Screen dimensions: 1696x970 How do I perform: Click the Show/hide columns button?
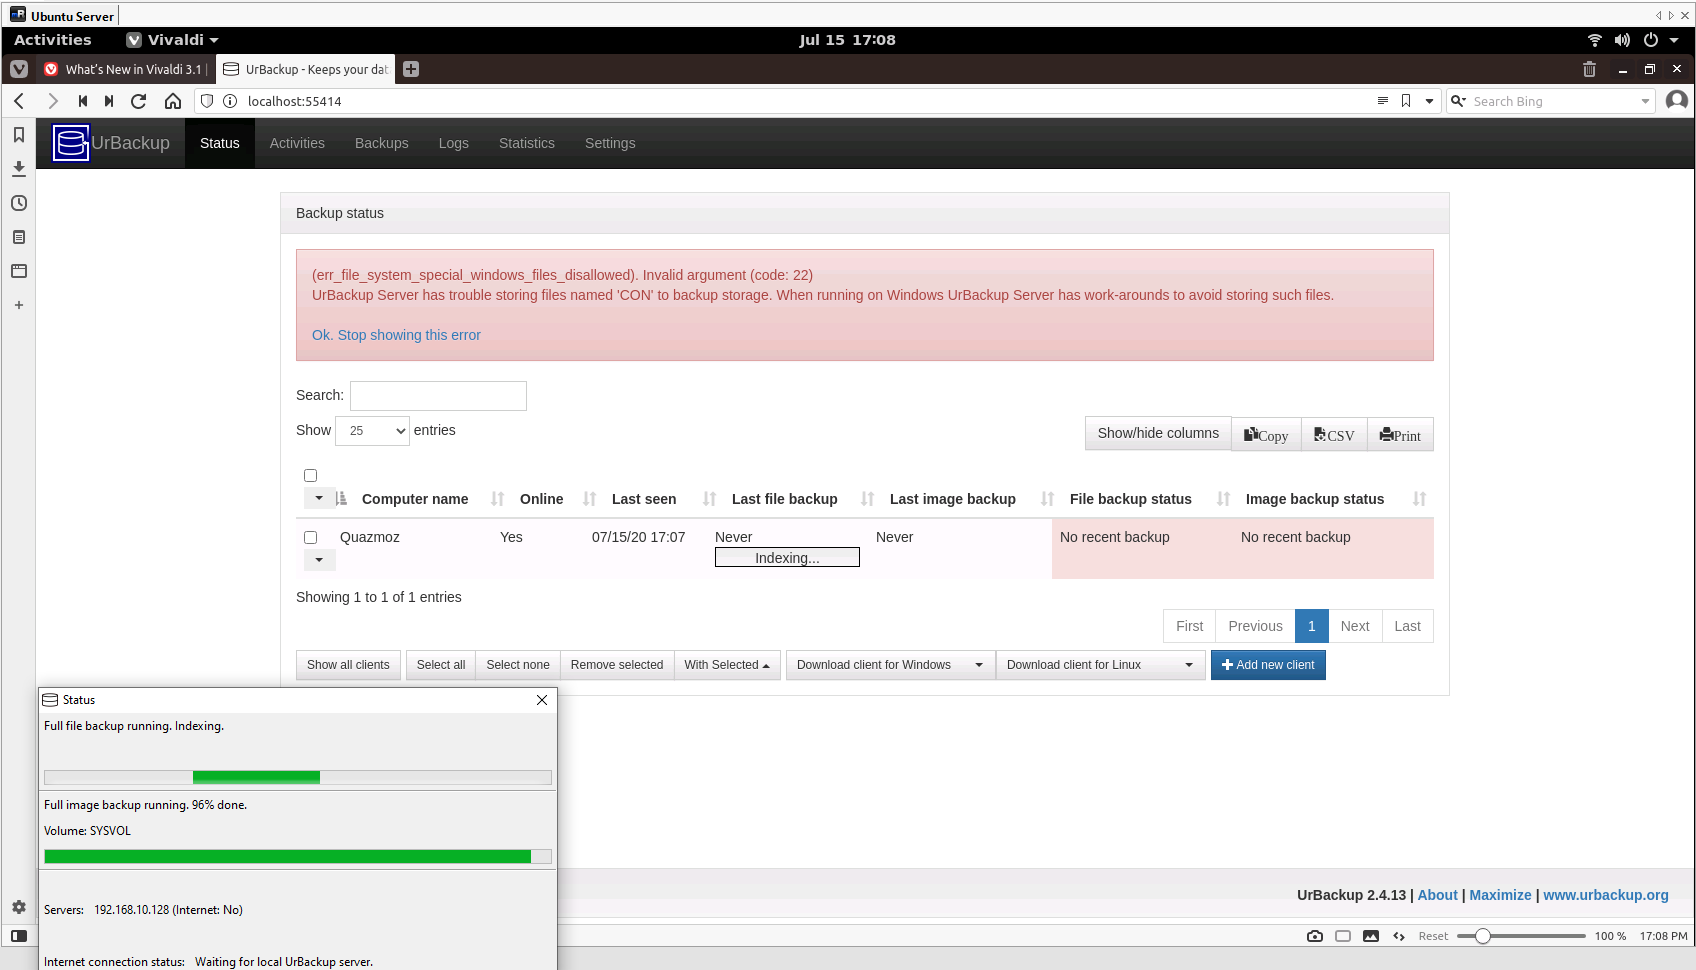click(1158, 434)
